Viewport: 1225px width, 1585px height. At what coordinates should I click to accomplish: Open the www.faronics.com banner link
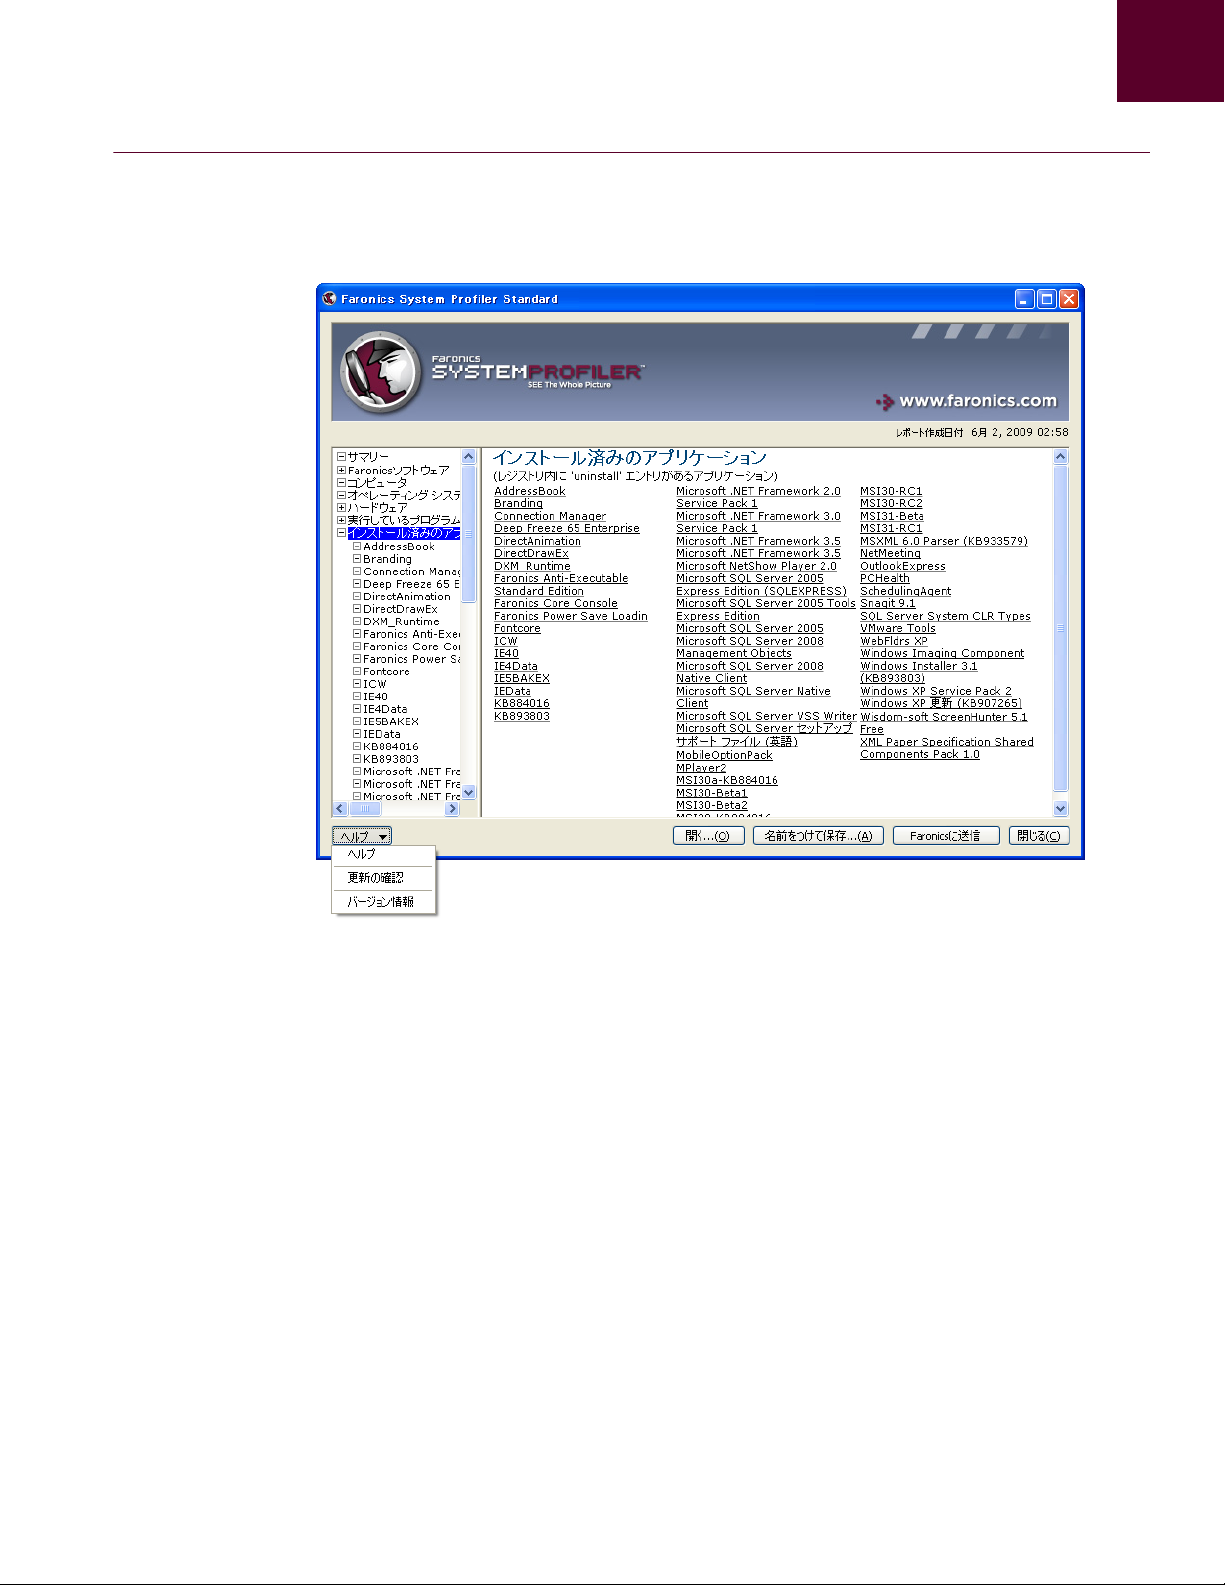pyautogui.click(x=966, y=401)
